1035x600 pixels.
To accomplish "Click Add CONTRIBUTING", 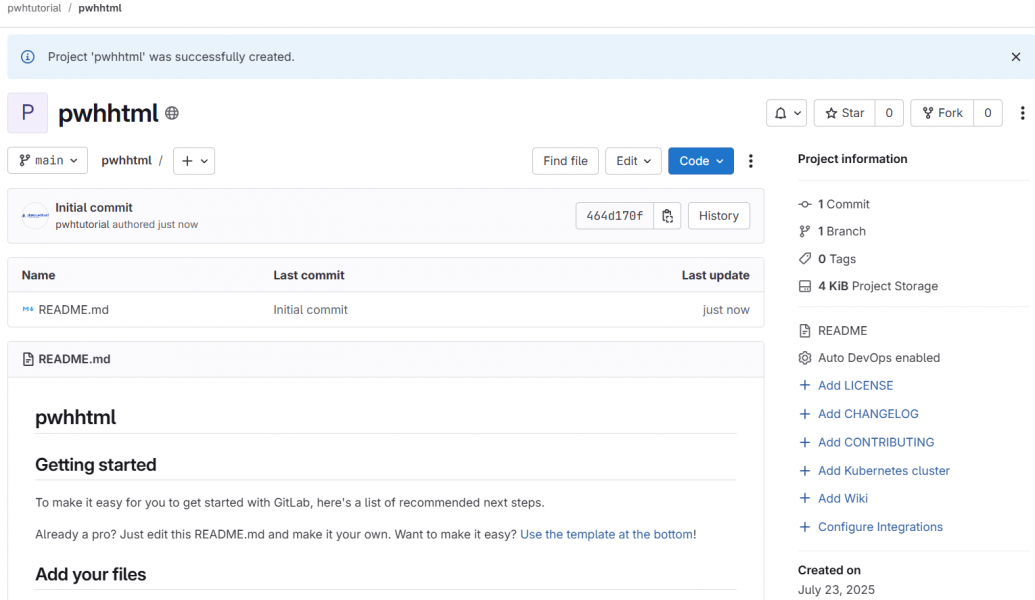I will [x=876, y=442].
